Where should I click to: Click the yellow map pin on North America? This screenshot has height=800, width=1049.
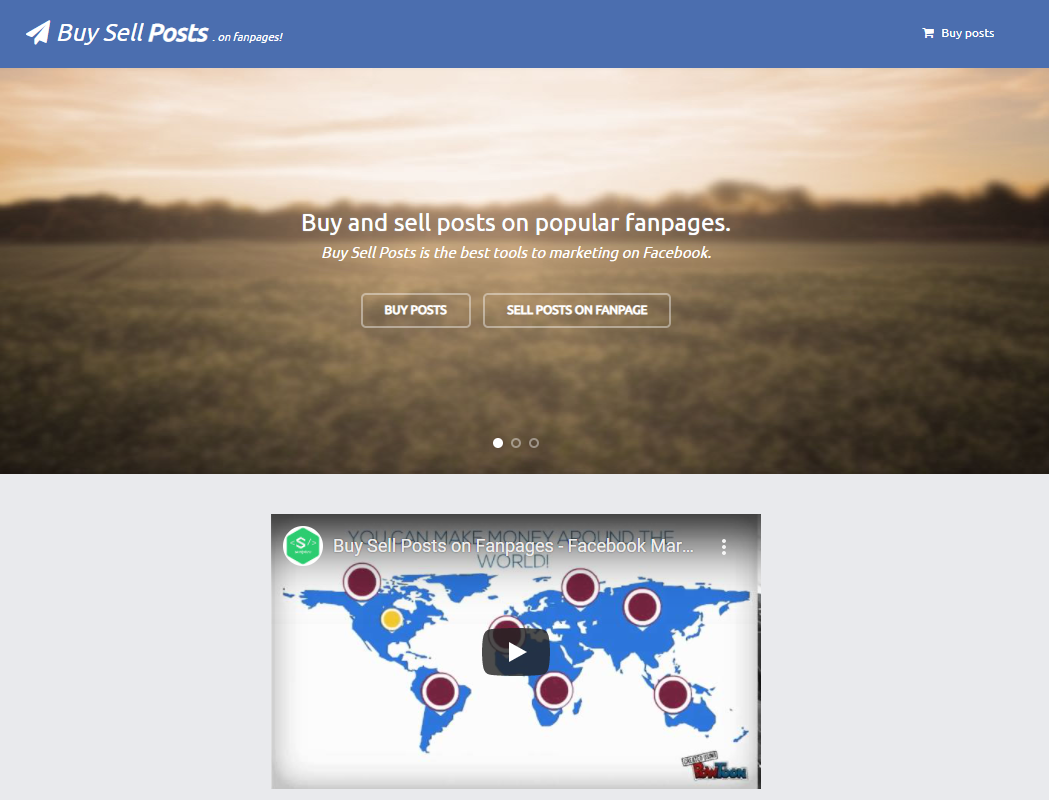pos(391,619)
